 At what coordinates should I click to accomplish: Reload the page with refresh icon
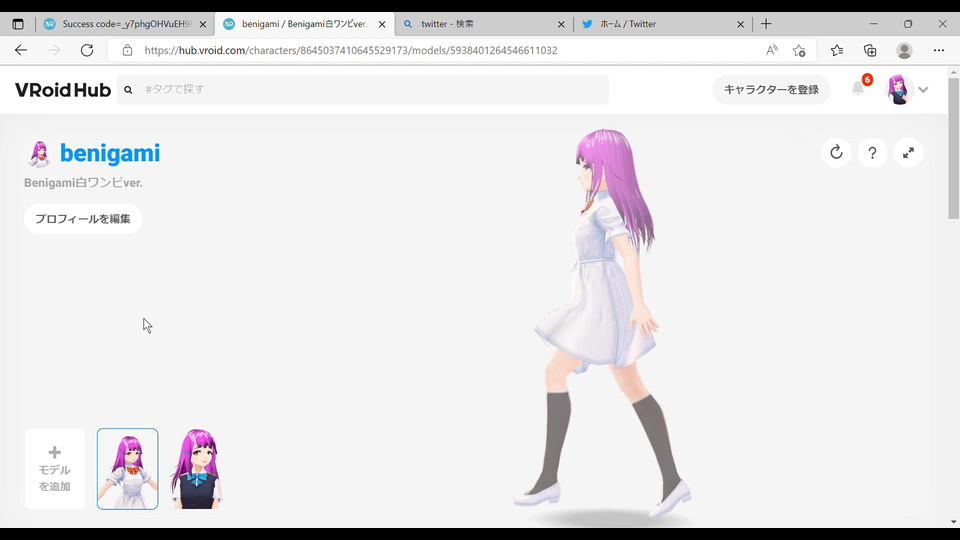coord(87,50)
